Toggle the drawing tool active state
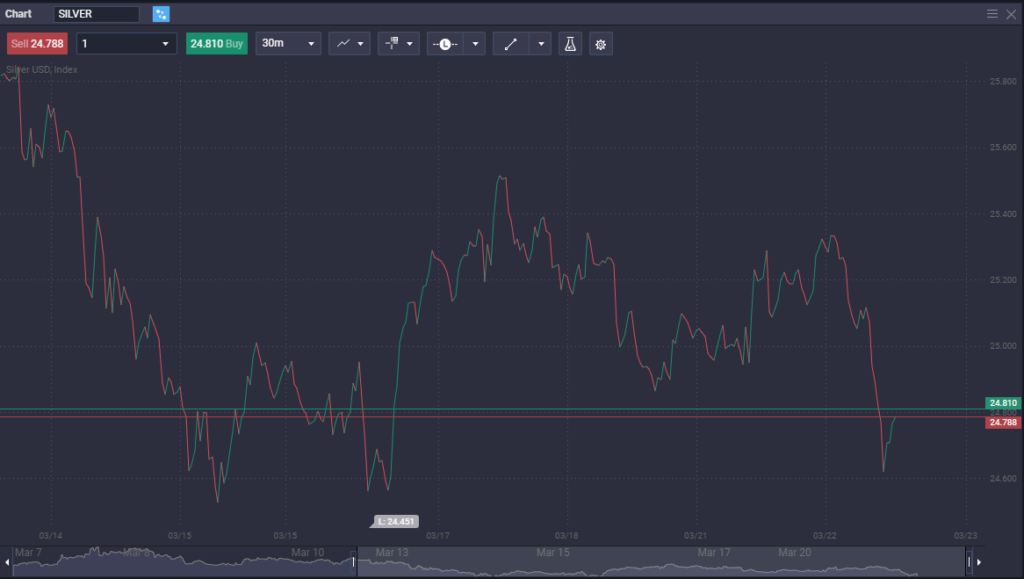 511,43
